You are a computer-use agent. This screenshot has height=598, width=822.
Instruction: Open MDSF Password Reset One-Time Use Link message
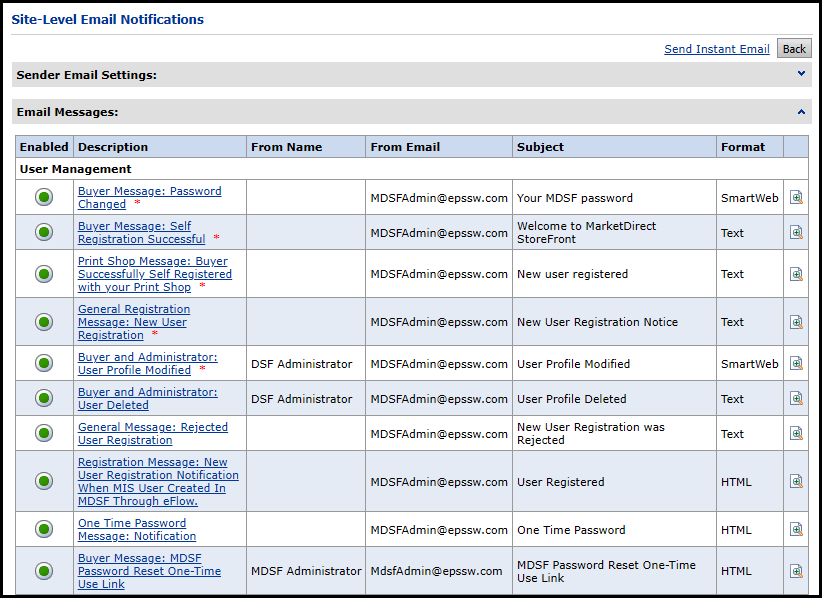click(149, 571)
